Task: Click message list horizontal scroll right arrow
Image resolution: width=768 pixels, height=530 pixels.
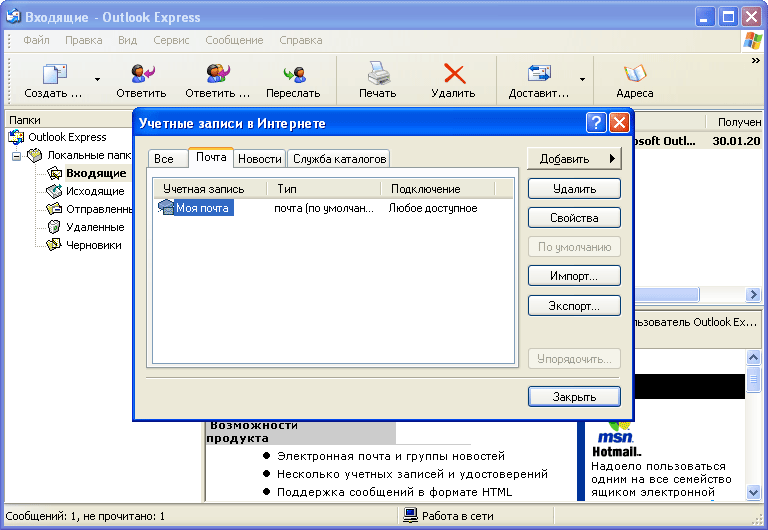Action: click(753, 294)
